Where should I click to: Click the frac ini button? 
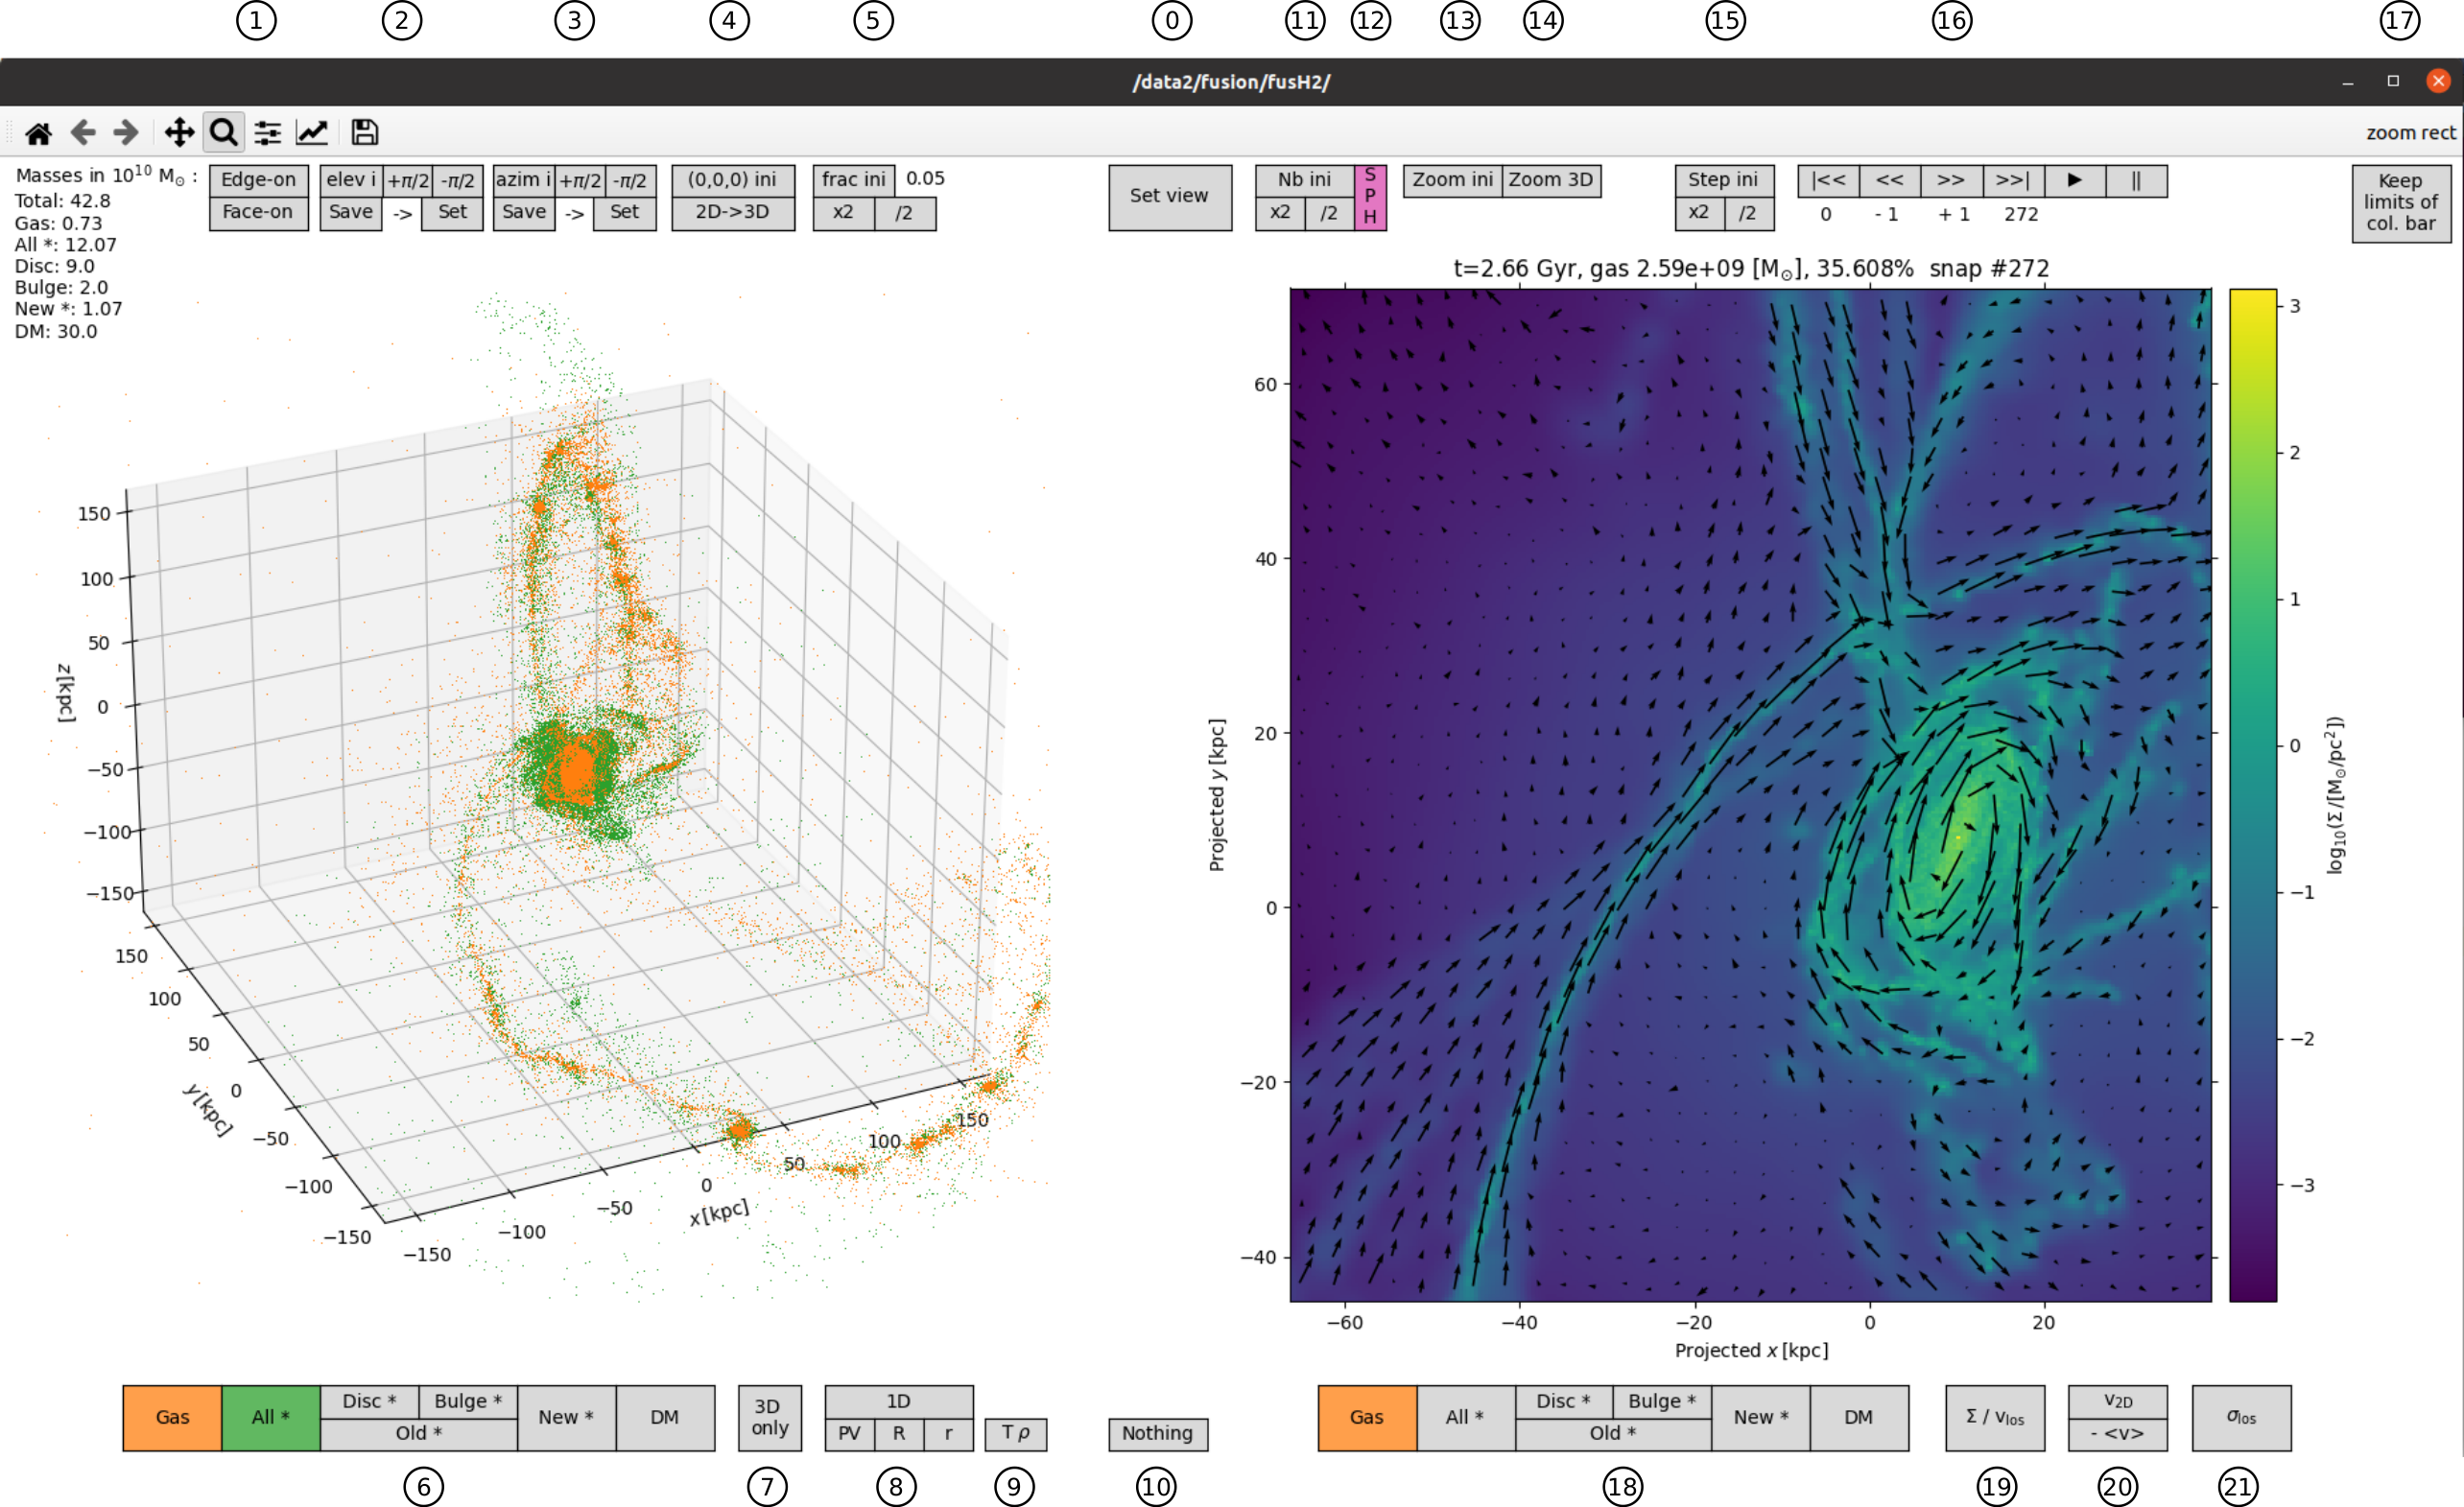[853, 180]
